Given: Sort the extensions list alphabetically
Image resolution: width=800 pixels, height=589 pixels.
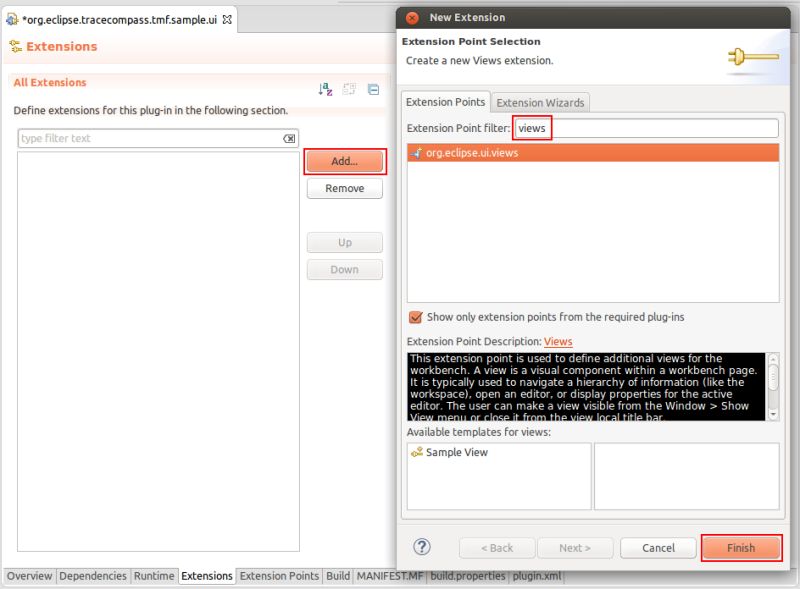Looking at the screenshot, I should pos(325,89).
